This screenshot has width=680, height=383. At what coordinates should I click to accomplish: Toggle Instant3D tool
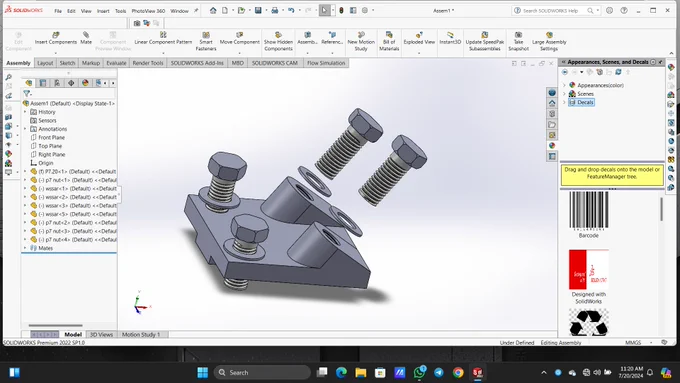pyautogui.click(x=450, y=38)
